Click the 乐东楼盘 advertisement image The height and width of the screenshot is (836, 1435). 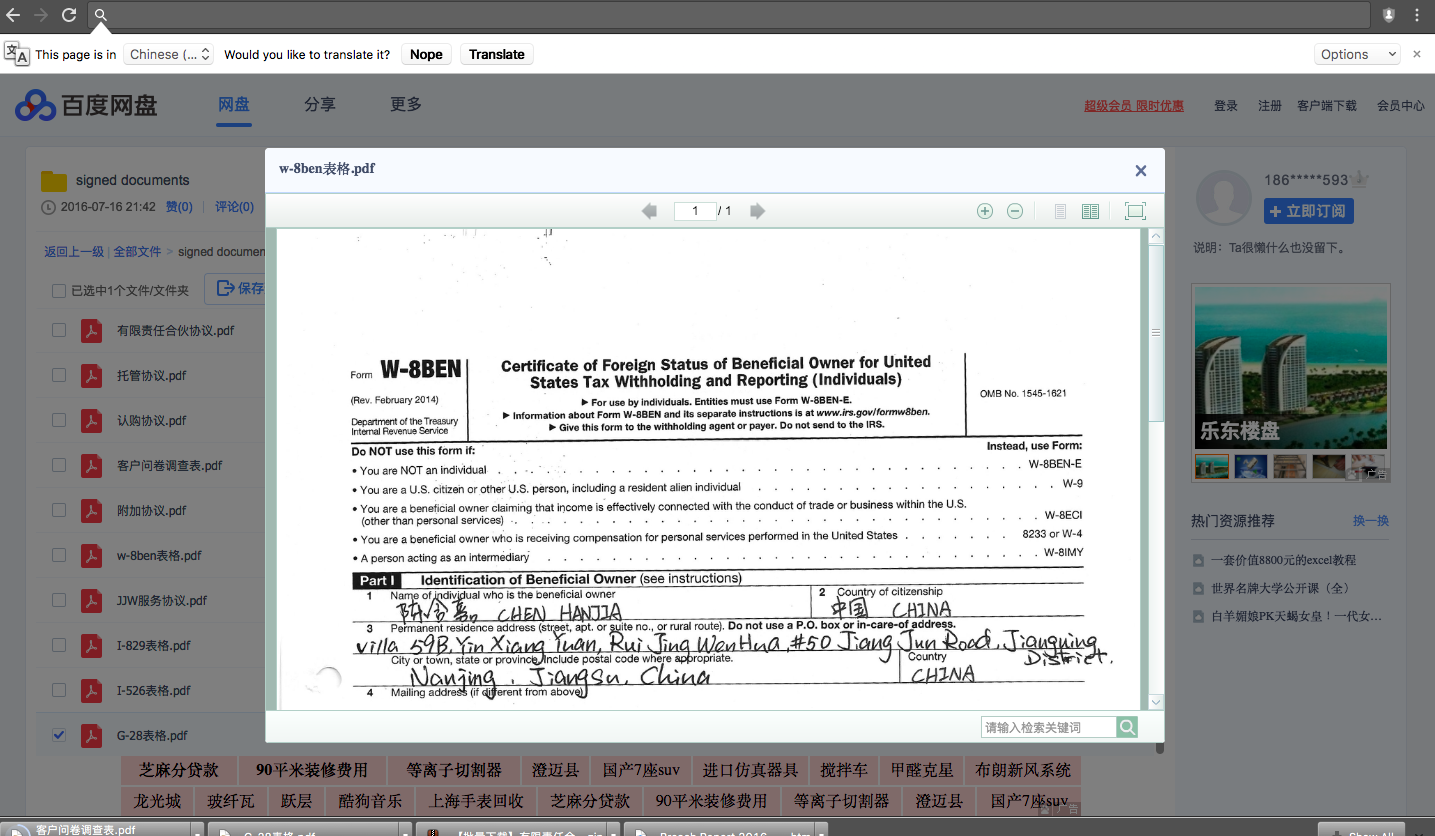click(1291, 368)
